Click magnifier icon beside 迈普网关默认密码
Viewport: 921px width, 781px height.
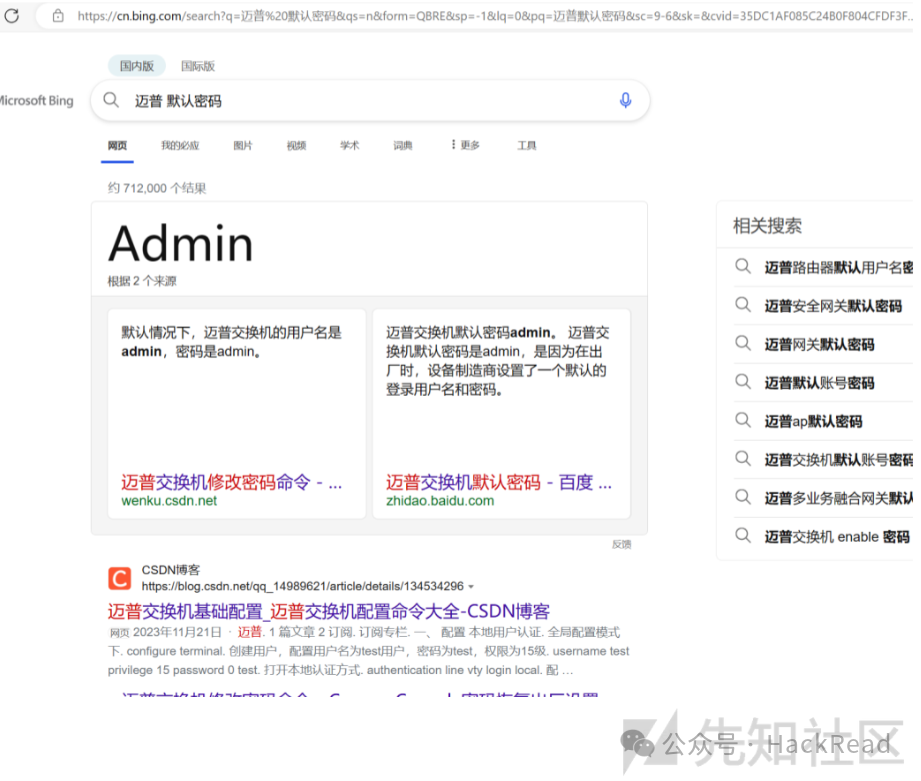coord(743,344)
